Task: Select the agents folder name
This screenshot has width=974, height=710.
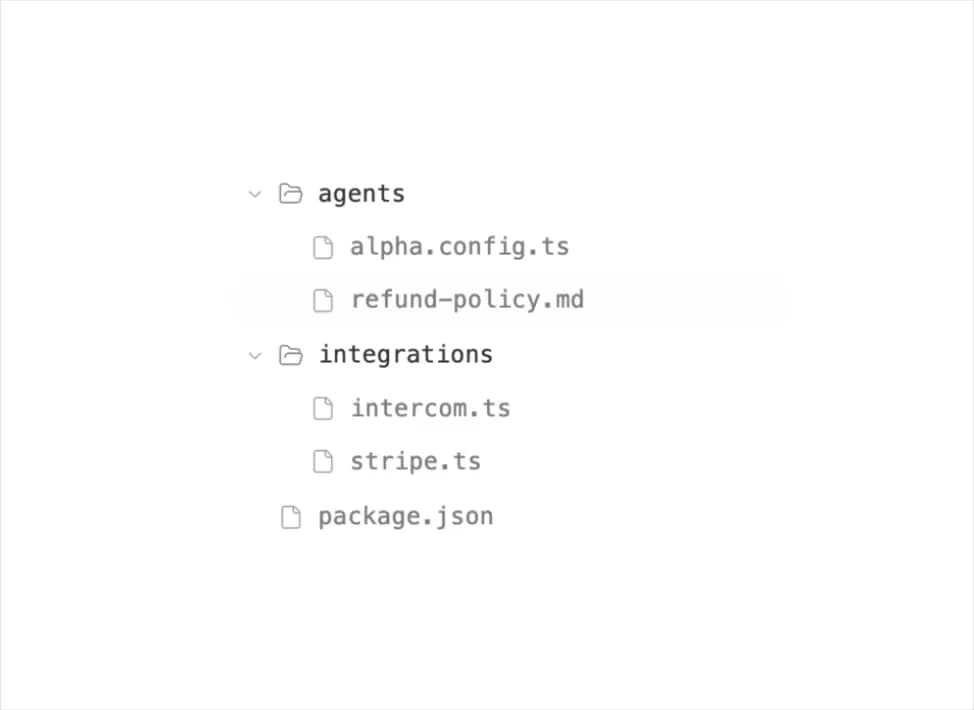Action: coord(362,194)
